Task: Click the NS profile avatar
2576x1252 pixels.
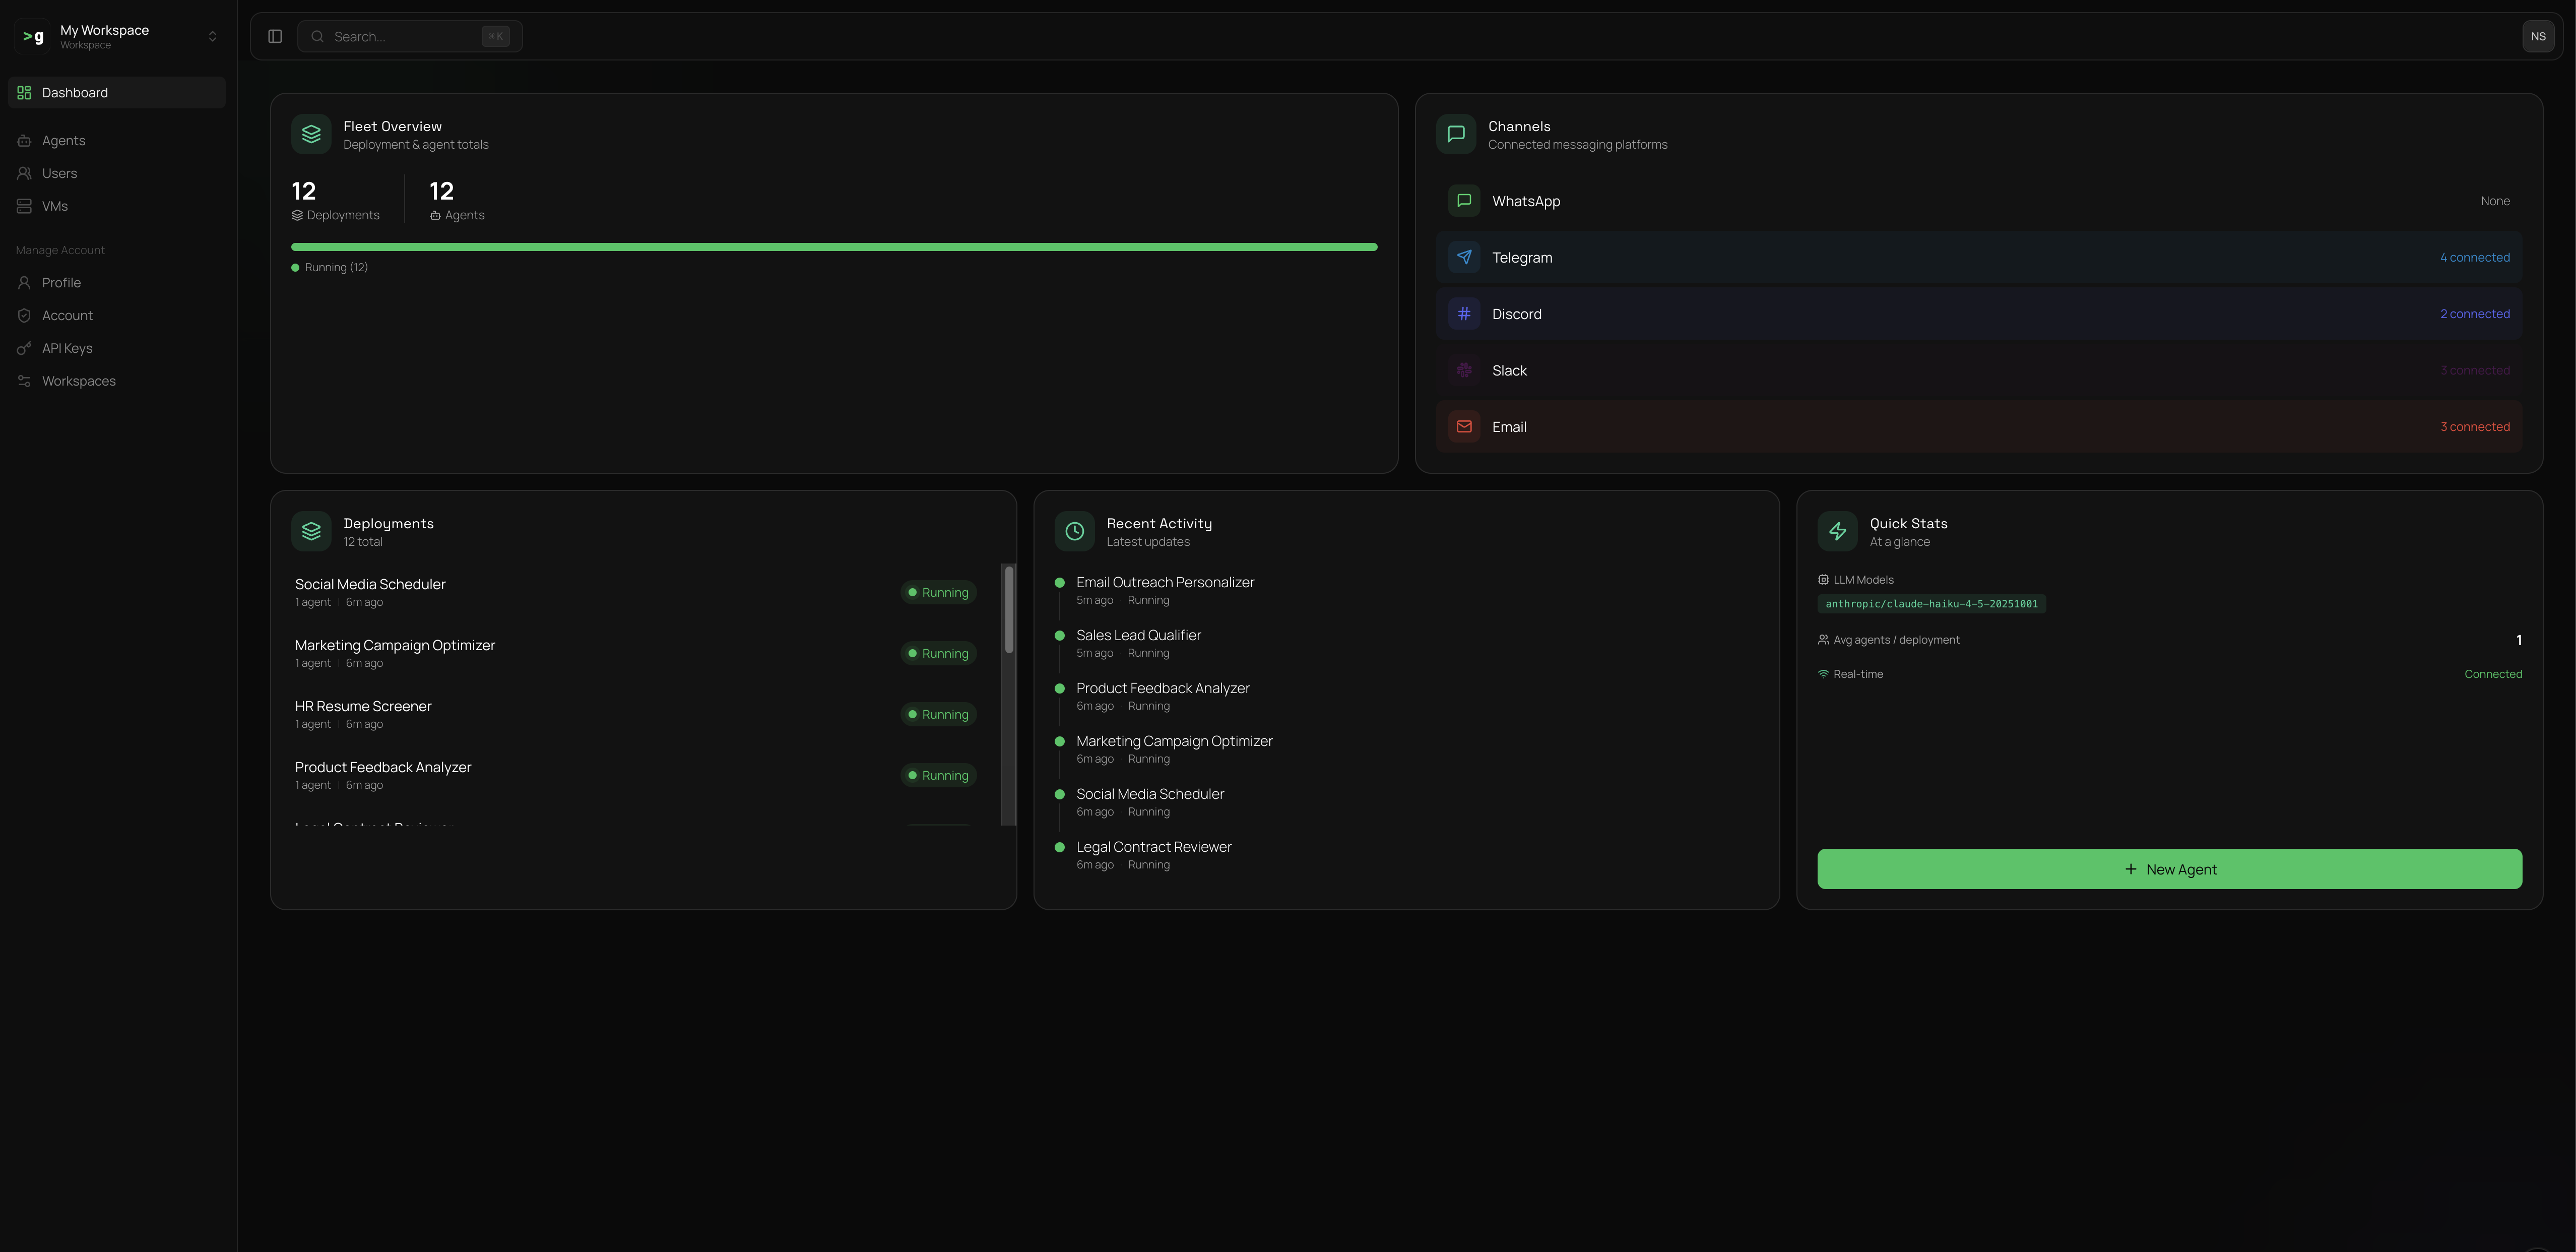Action: pos(2538,36)
